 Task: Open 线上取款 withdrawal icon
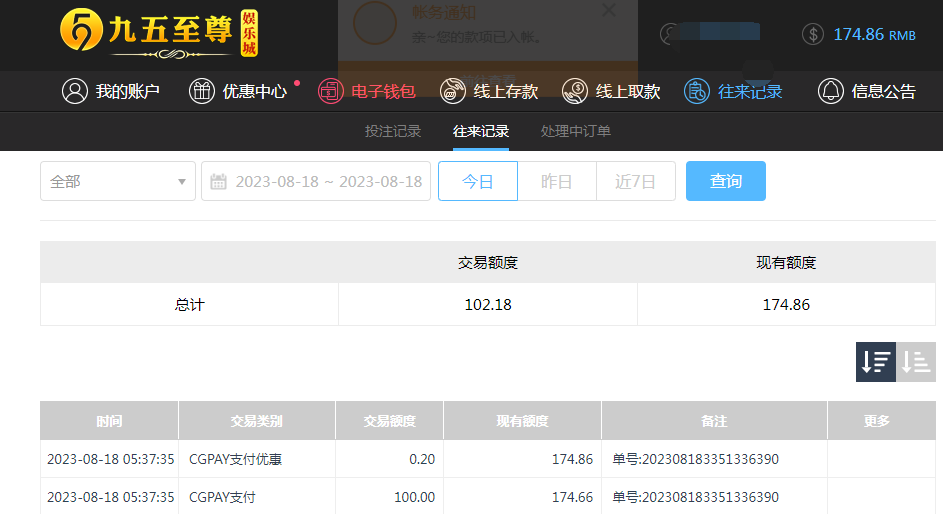pyautogui.click(x=575, y=91)
